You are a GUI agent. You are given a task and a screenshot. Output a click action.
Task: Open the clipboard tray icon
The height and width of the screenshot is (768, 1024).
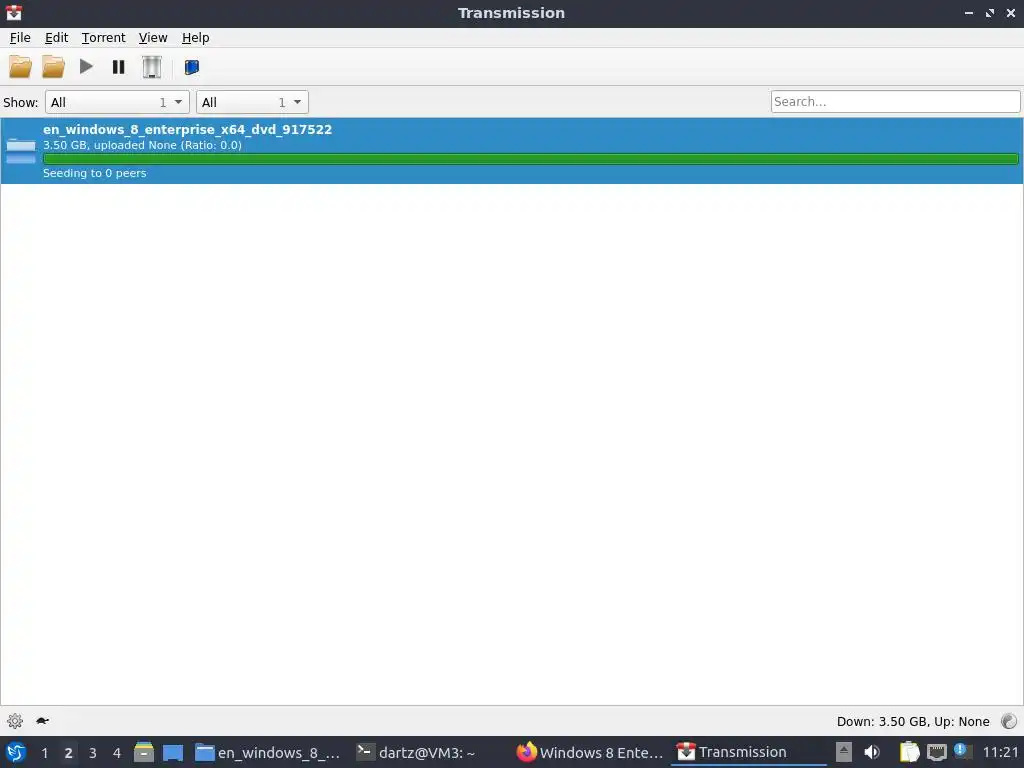pos(909,752)
